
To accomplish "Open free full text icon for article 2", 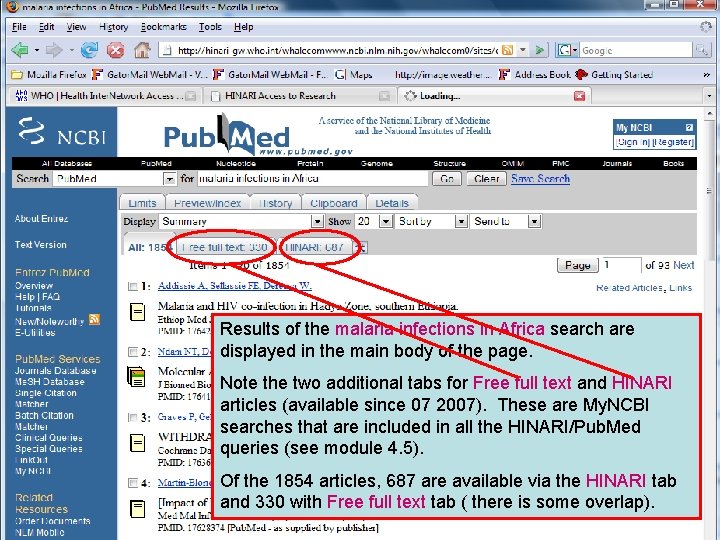I will (x=136, y=377).
